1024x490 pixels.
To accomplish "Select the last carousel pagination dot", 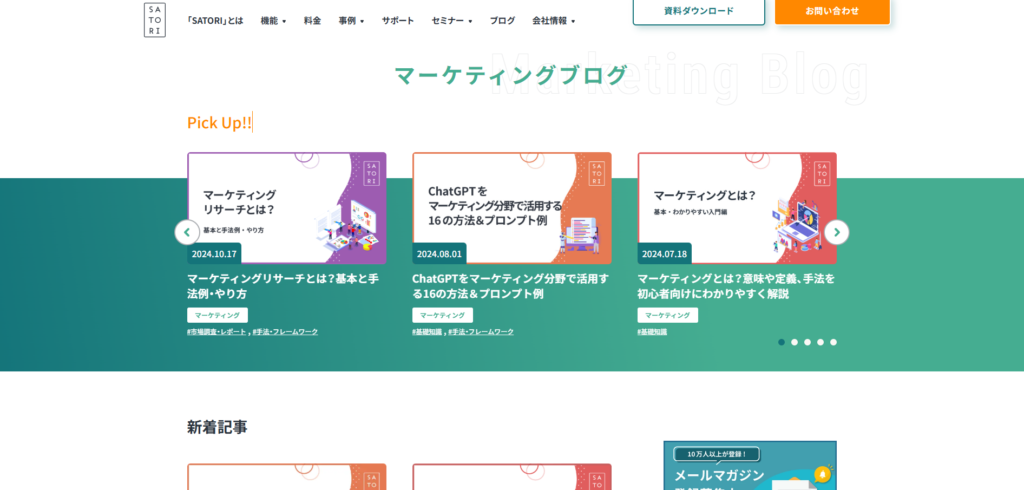I will pos(833,342).
